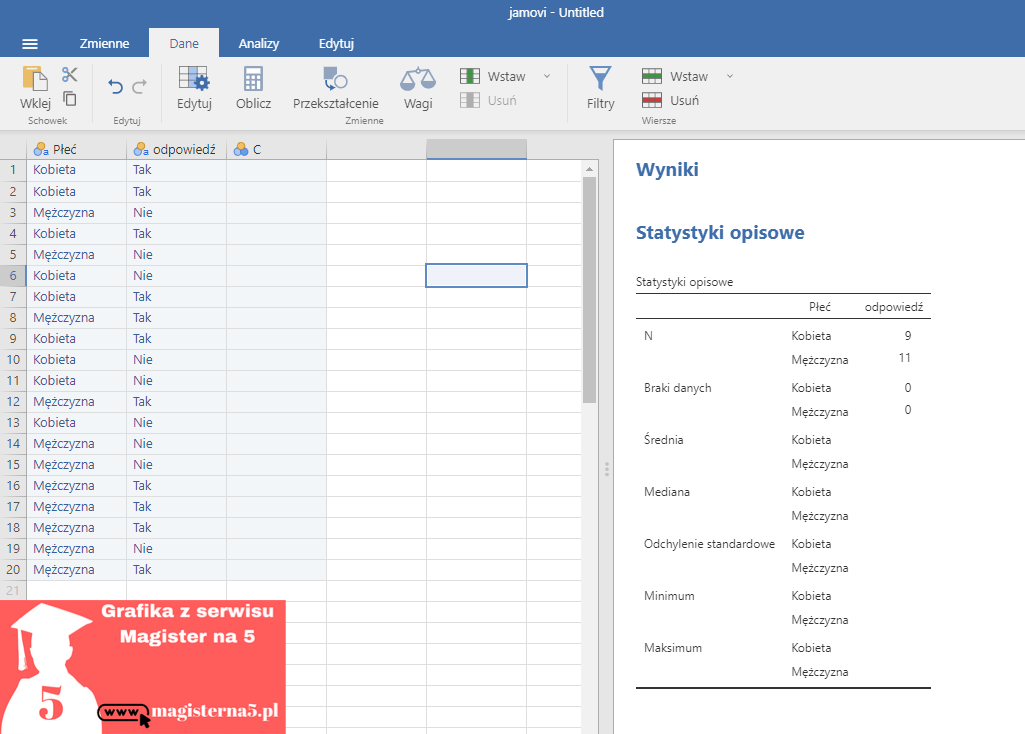The width and height of the screenshot is (1025, 734).
Task: Open the hamburger main menu
Action: (30, 44)
